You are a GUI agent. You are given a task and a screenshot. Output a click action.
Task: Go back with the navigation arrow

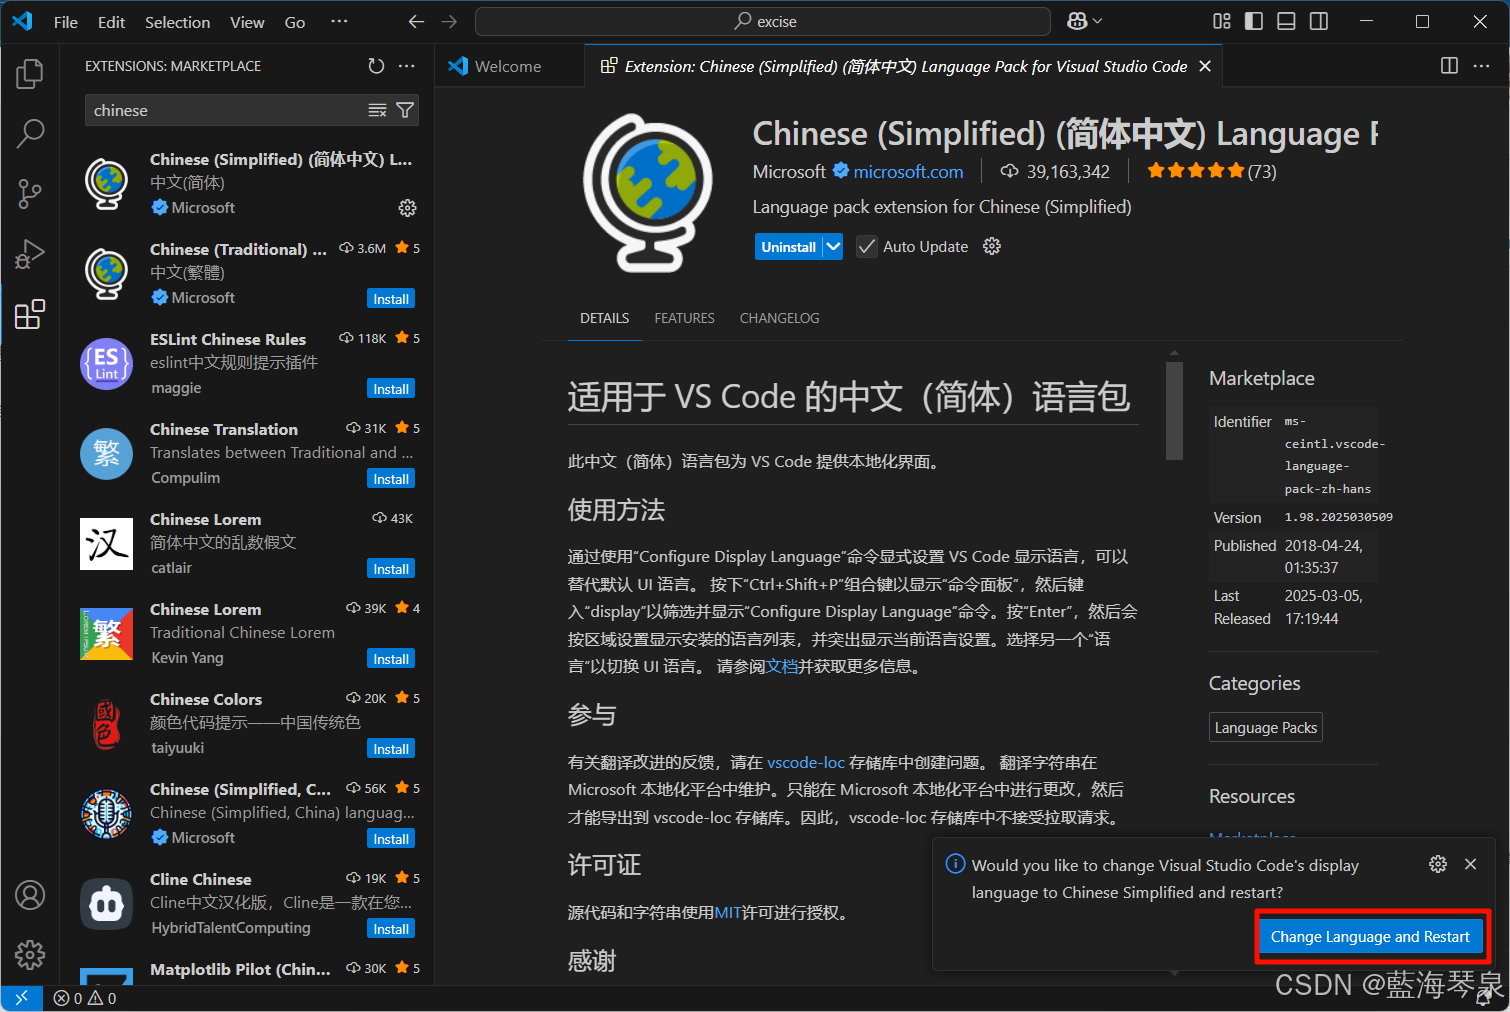[x=417, y=21]
